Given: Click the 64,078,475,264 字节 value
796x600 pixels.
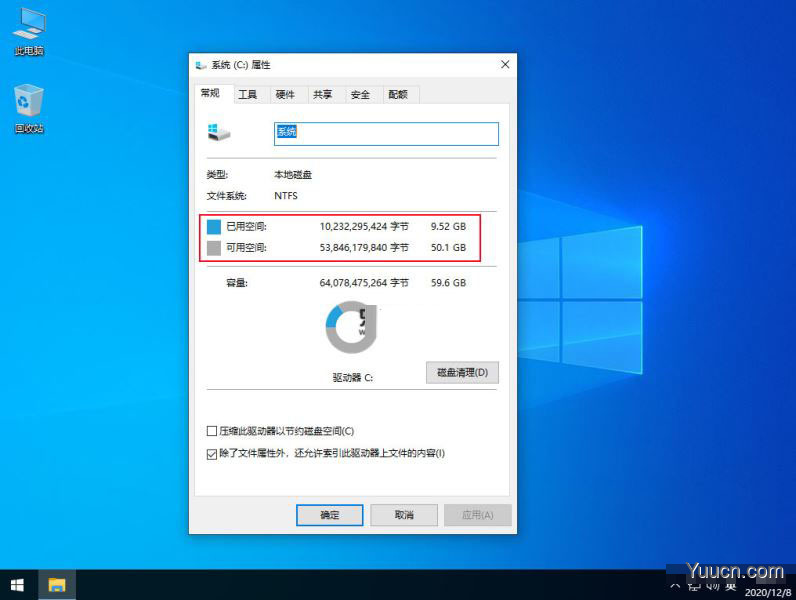Looking at the screenshot, I should pyautogui.click(x=364, y=283).
